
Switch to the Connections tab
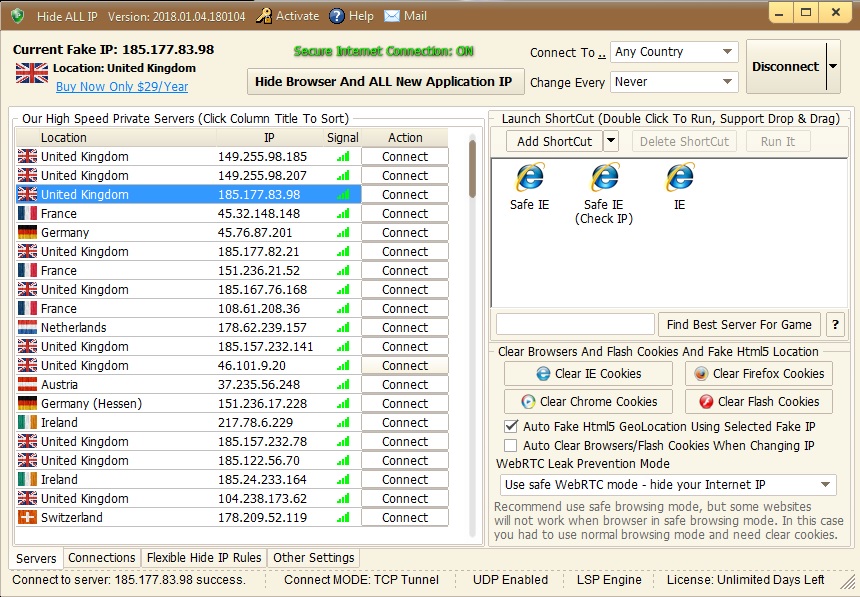coord(102,557)
